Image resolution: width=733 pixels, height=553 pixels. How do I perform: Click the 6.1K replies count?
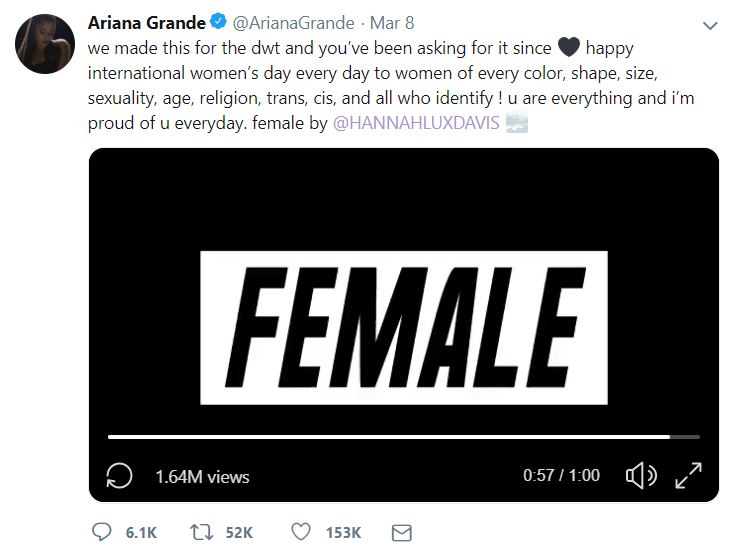(x=141, y=532)
